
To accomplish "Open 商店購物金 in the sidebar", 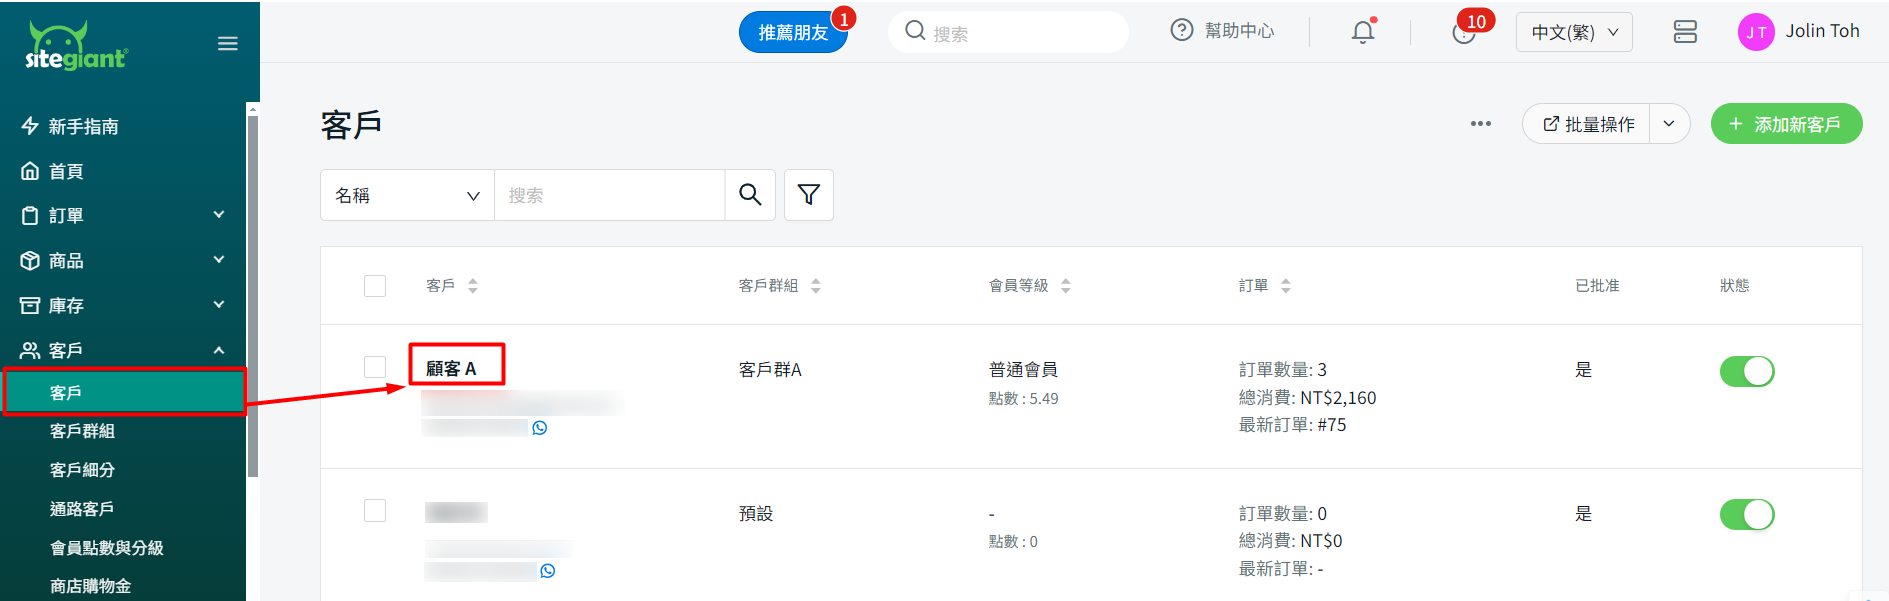I will [91, 586].
